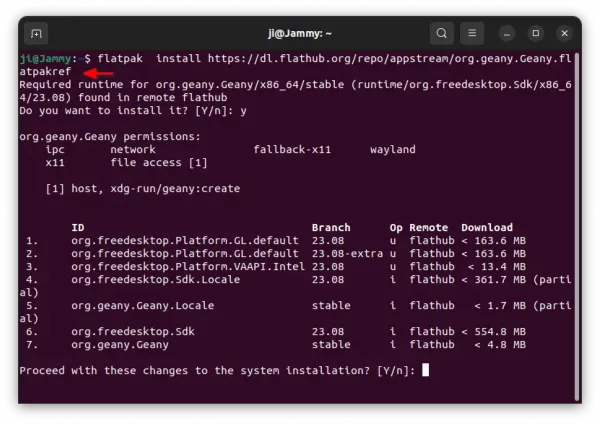Open the hamburger menu
Image resolution: width=600 pixels, height=424 pixels.
click(x=472, y=33)
